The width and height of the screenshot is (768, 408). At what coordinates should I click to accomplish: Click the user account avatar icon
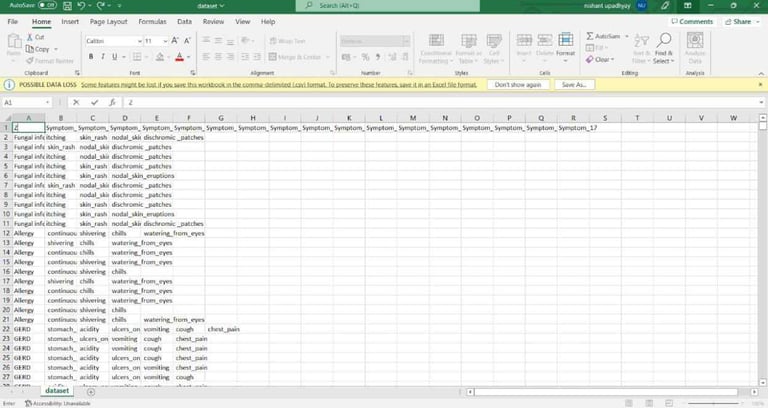(642, 5)
